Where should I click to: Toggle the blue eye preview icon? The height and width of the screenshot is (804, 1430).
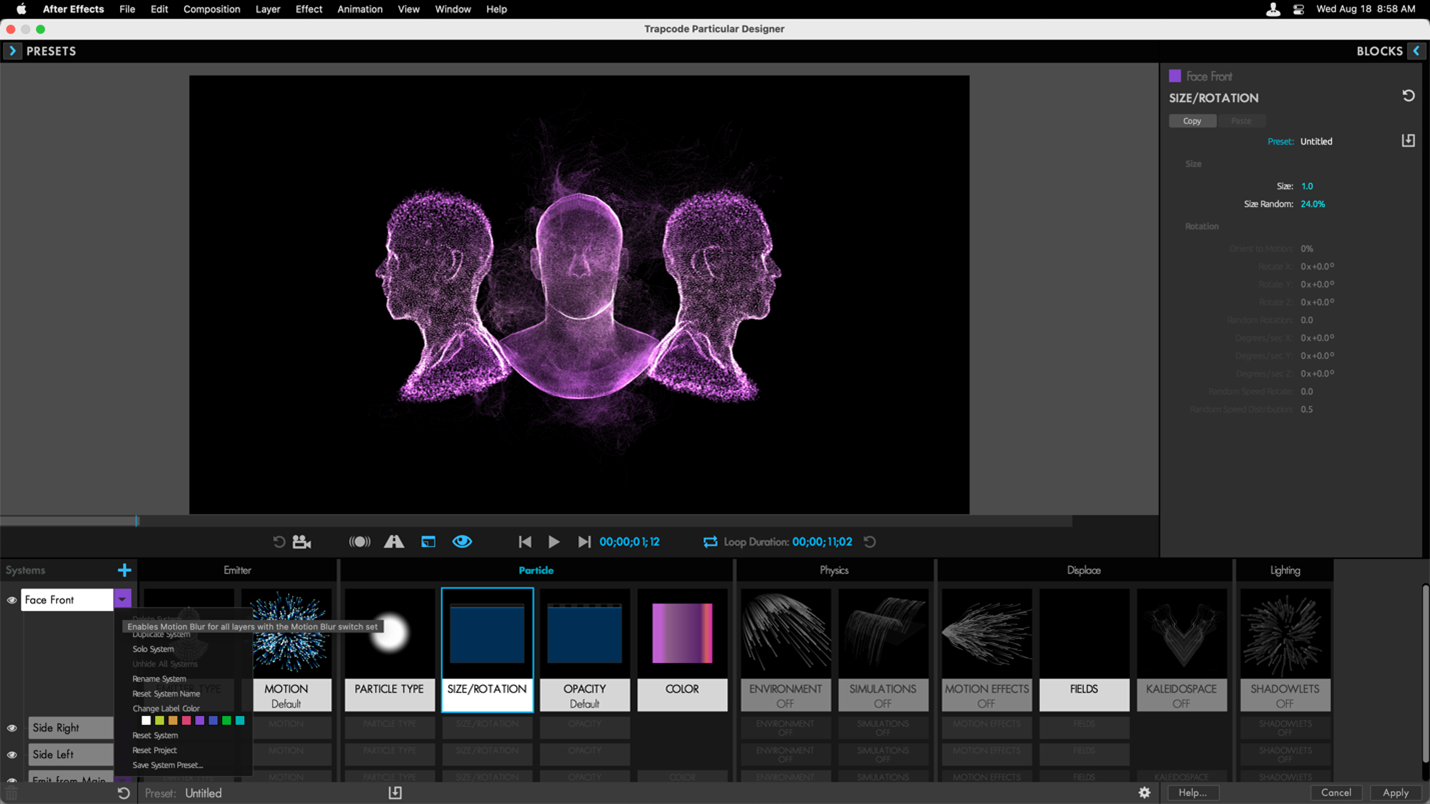pyautogui.click(x=462, y=542)
